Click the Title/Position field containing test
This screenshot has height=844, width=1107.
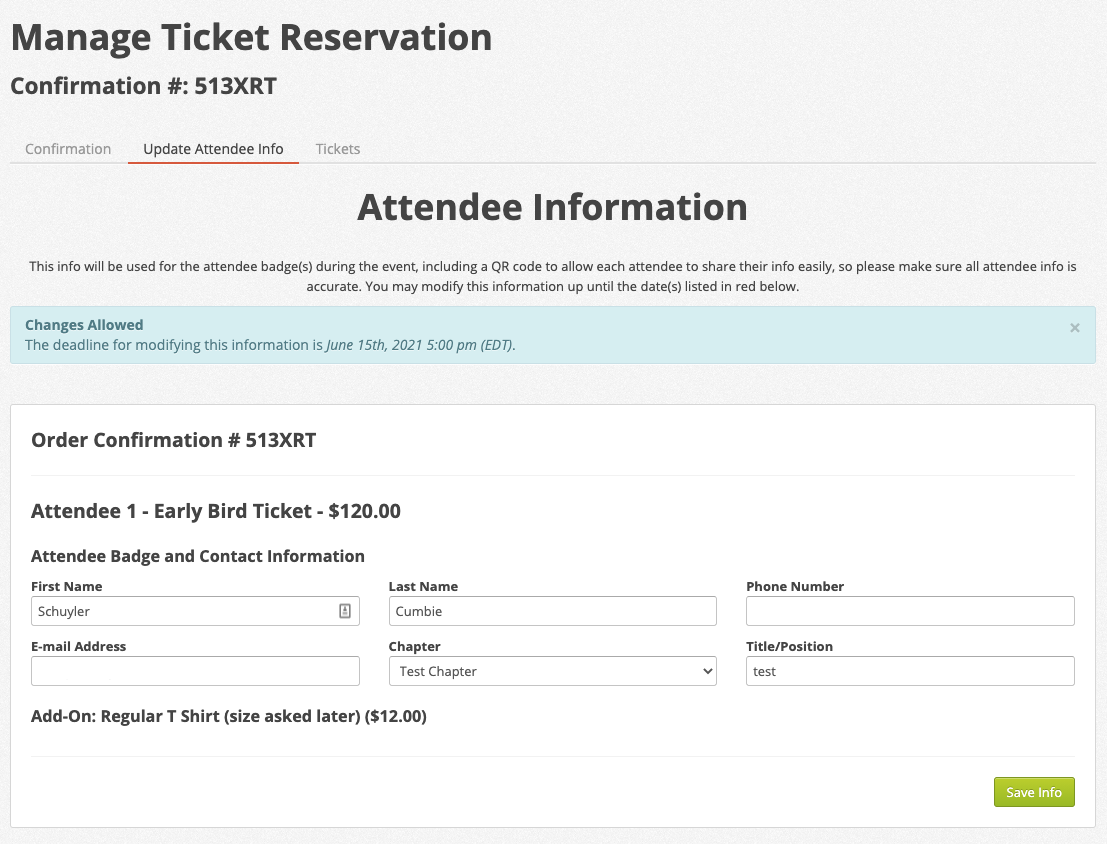[x=910, y=671]
